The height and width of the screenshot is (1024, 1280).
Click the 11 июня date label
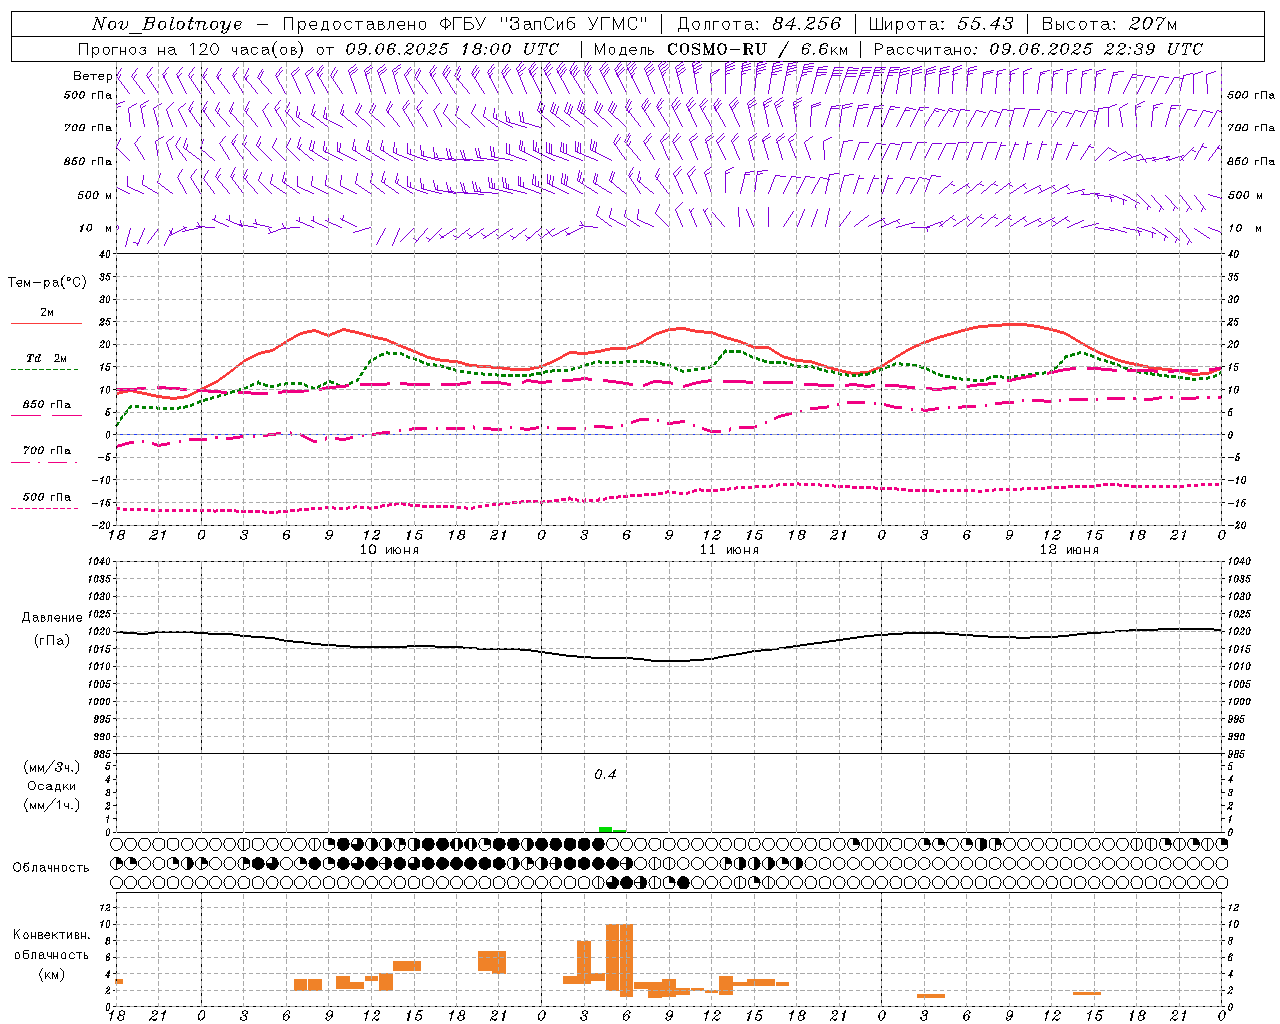729,550
